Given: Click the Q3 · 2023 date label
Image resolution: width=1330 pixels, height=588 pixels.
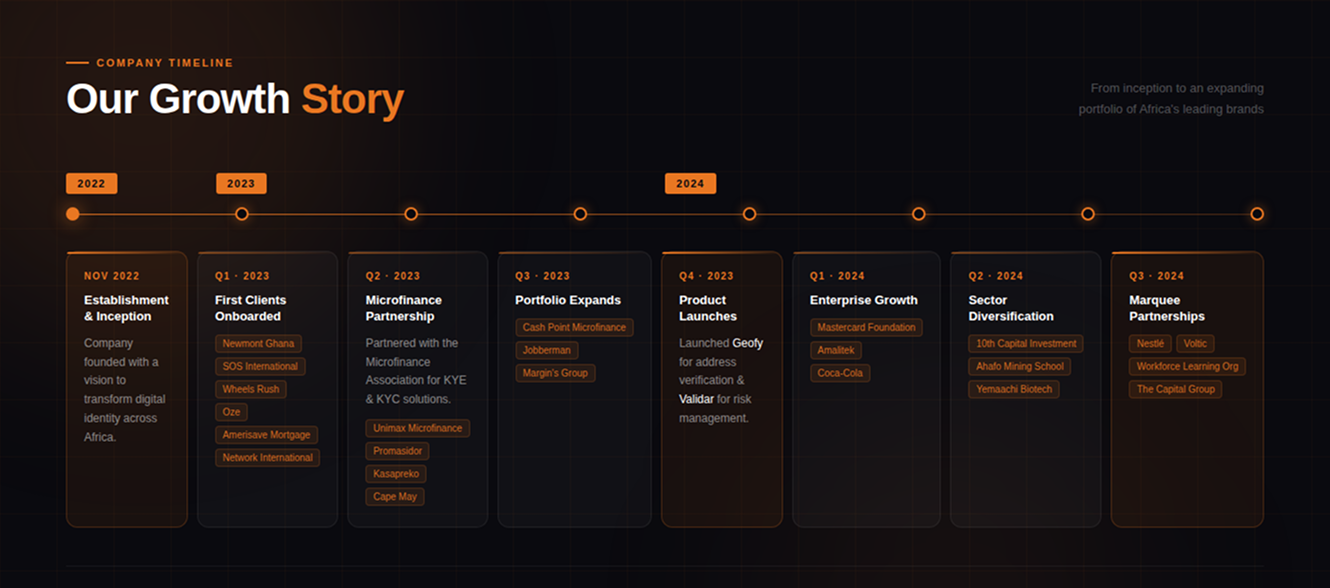Looking at the screenshot, I should point(543,276).
